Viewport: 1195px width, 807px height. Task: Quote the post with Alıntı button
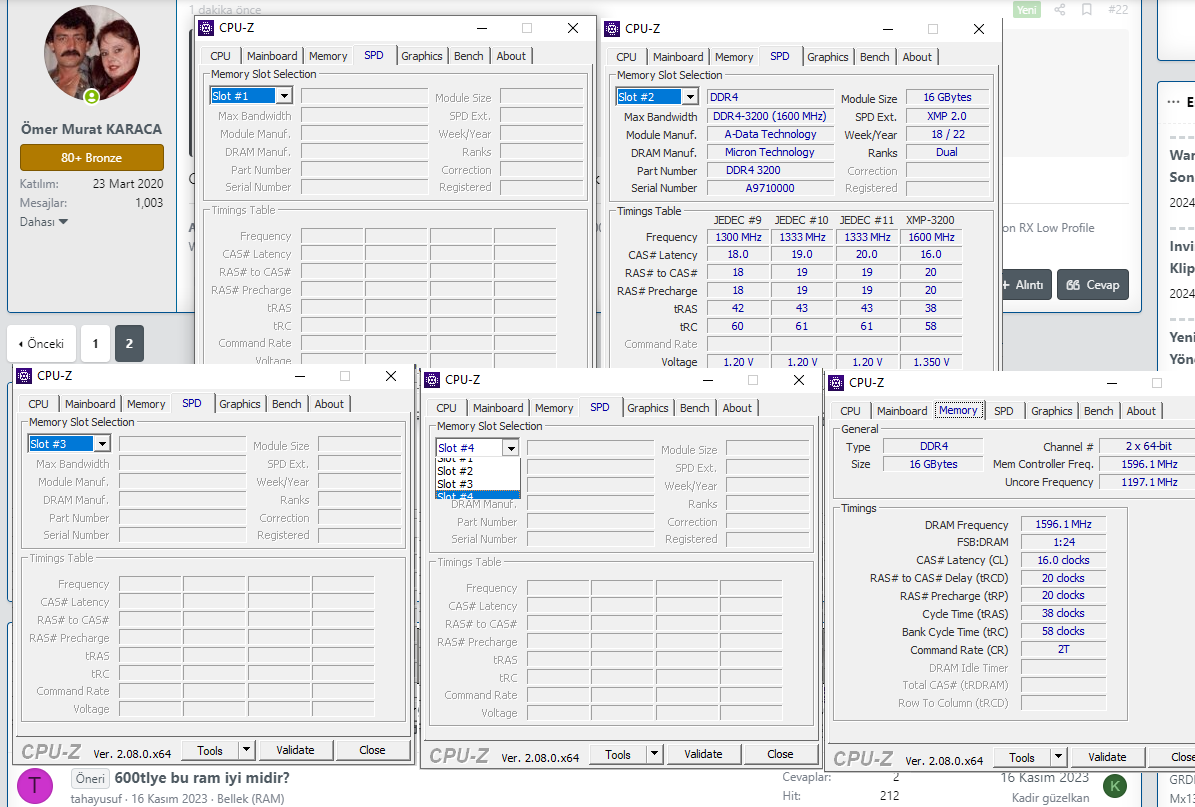(x=1027, y=284)
